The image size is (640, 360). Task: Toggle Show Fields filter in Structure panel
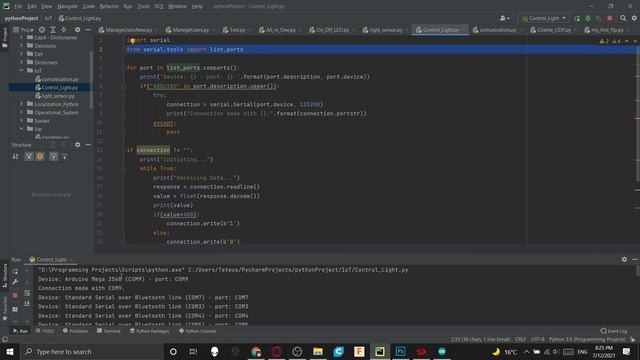[x=40, y=156]
